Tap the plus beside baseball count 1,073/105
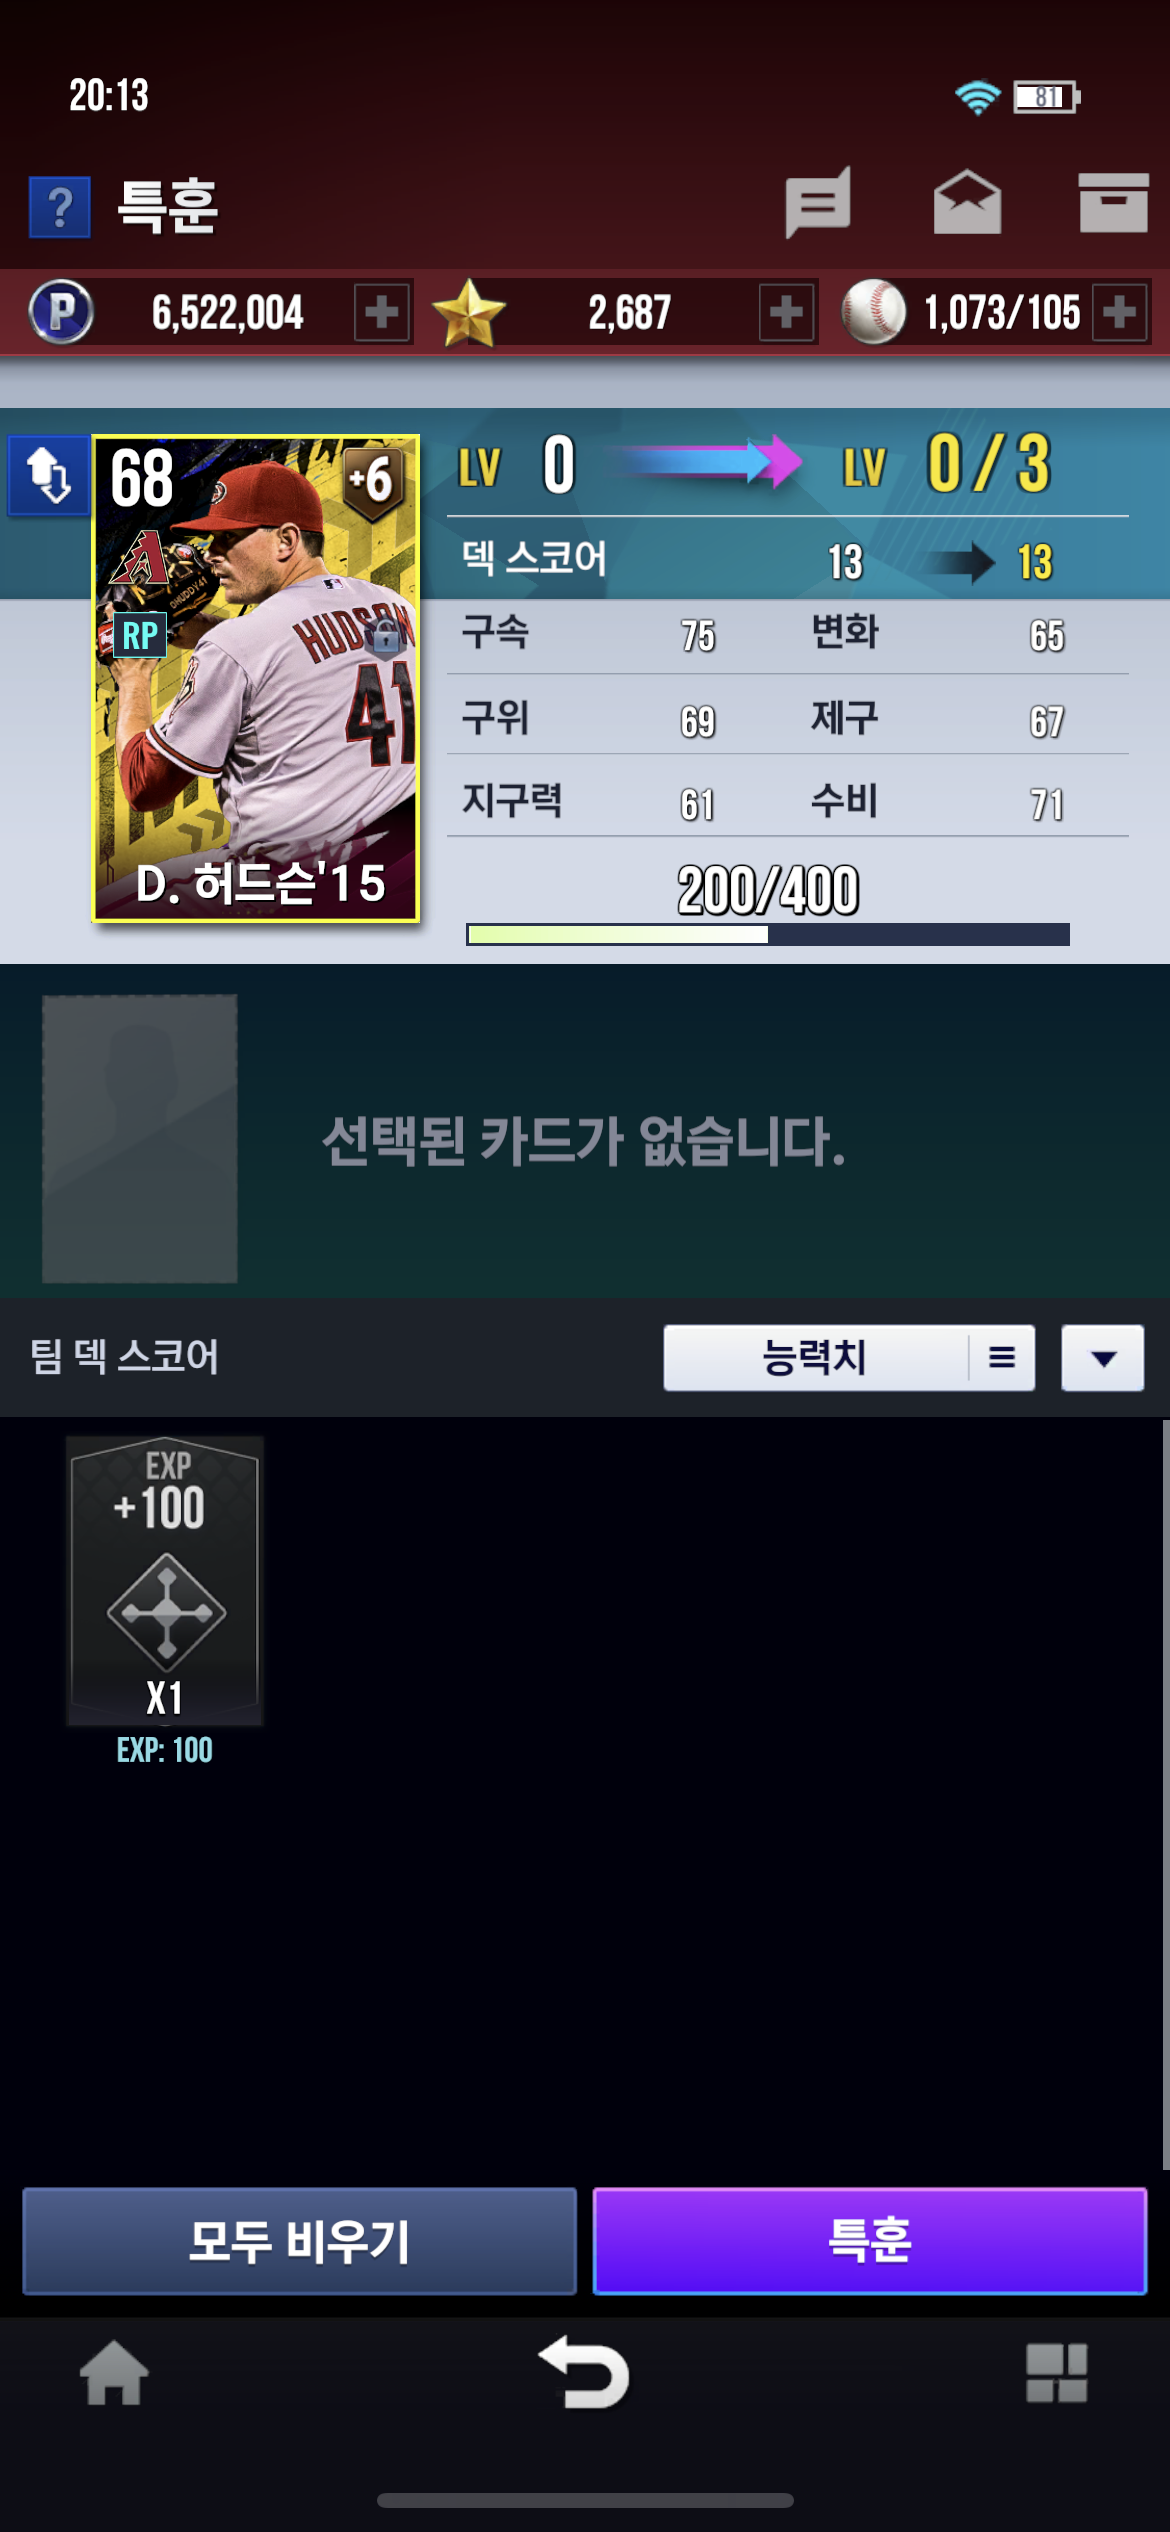This screenshot has height=2532, width=1170. (1119, 313)
